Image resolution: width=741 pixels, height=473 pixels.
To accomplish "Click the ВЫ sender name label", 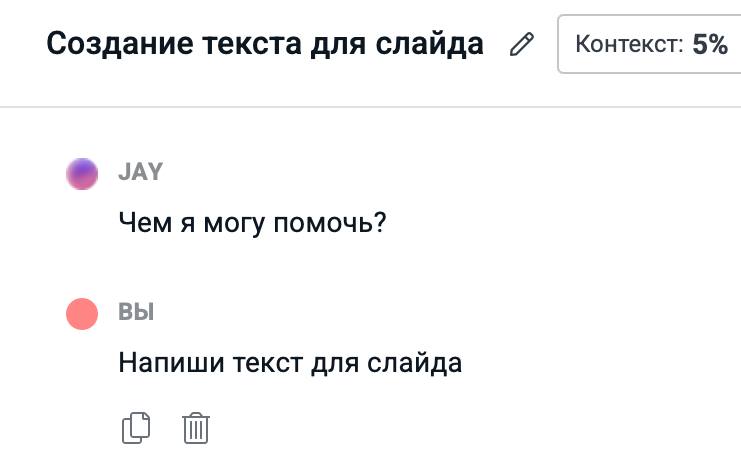I will (x=136, y=312).
